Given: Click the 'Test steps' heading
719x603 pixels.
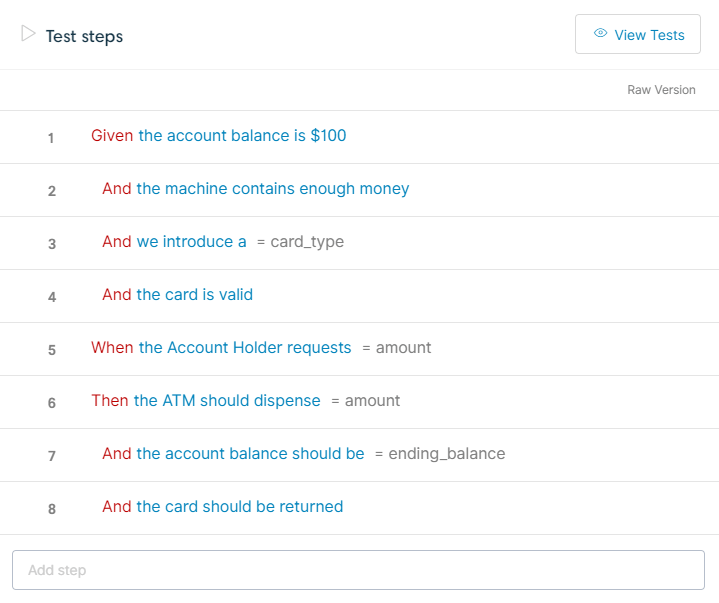Looking at the screenshot, I should click(x=85, y=36).
